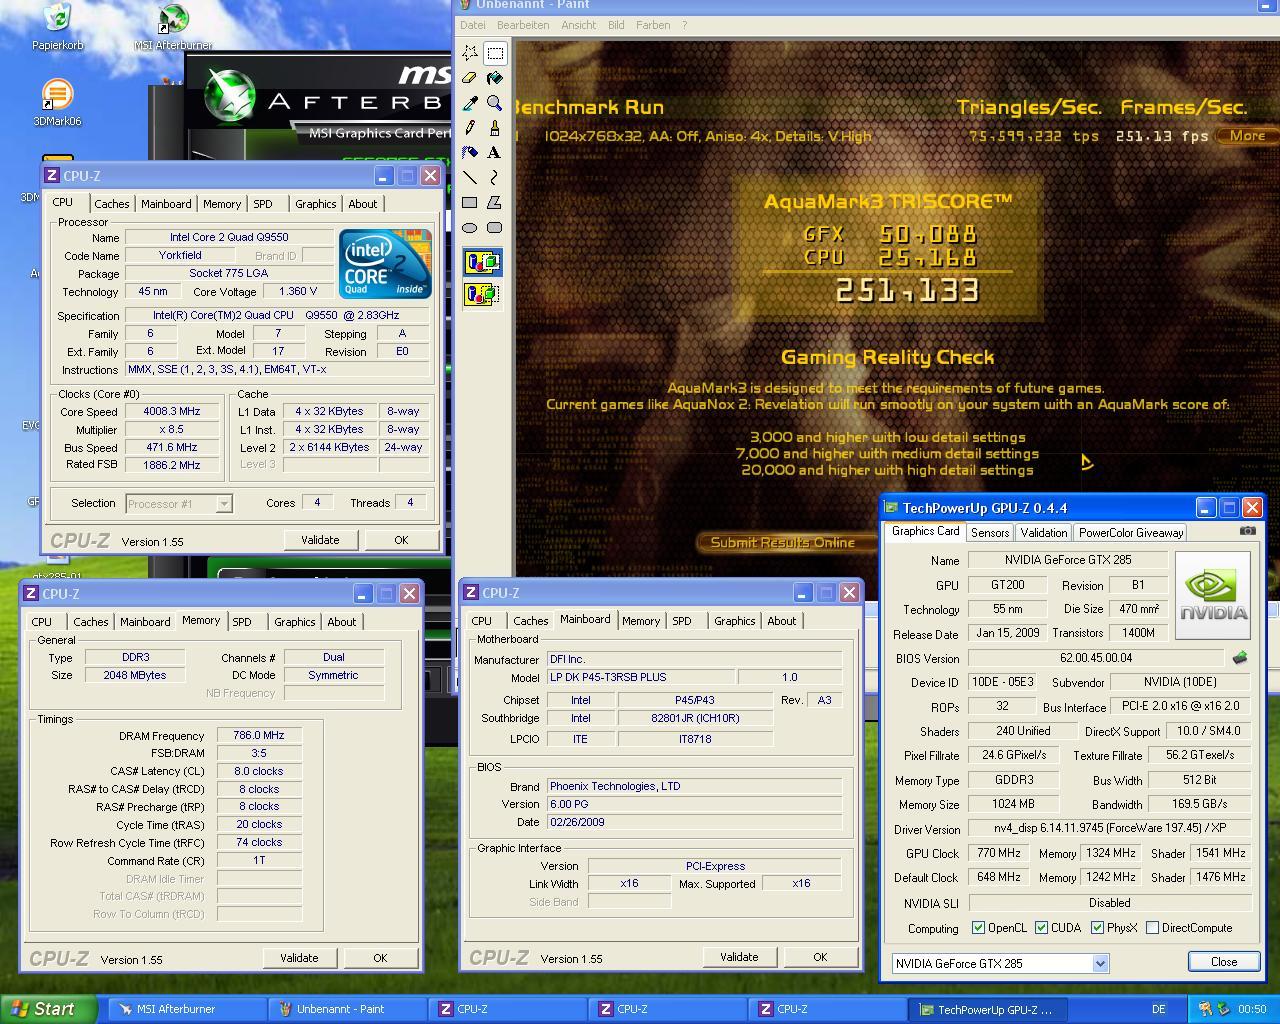Click the mainboard model LP DK P45-T3RSB PLUS
This screenshot has height=1024, width=1280.
pyautogui.click(x=640, y=677)
